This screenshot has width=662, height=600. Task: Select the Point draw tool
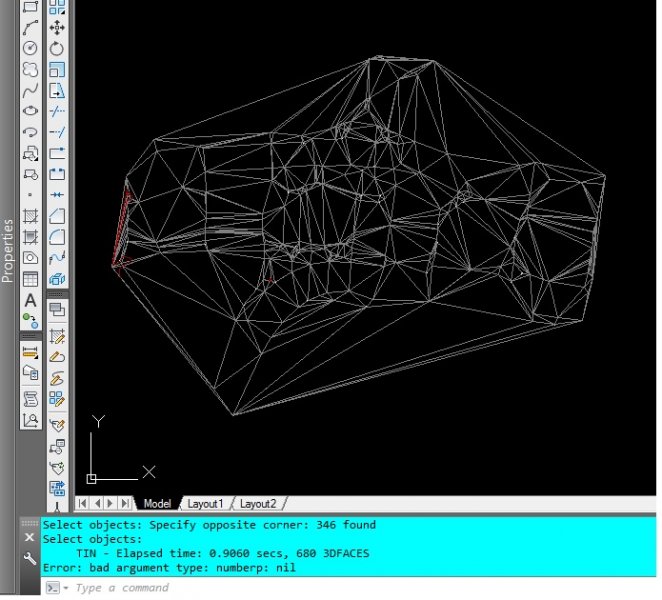[30, 195]
